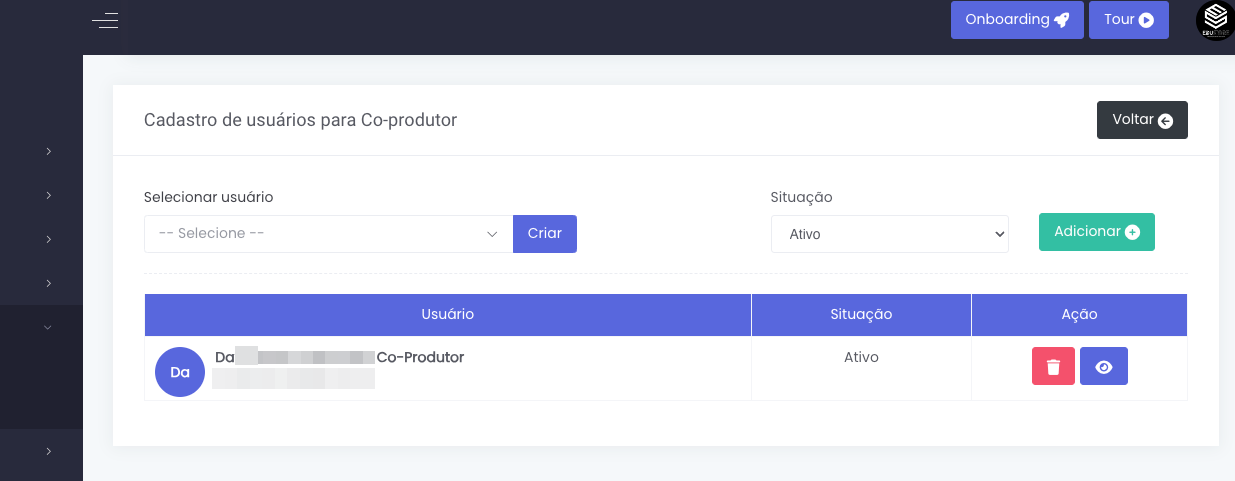The height and width of the screenshot is (481, 1235).
Task: Click the Ação column header
Action: (1078, 314)
